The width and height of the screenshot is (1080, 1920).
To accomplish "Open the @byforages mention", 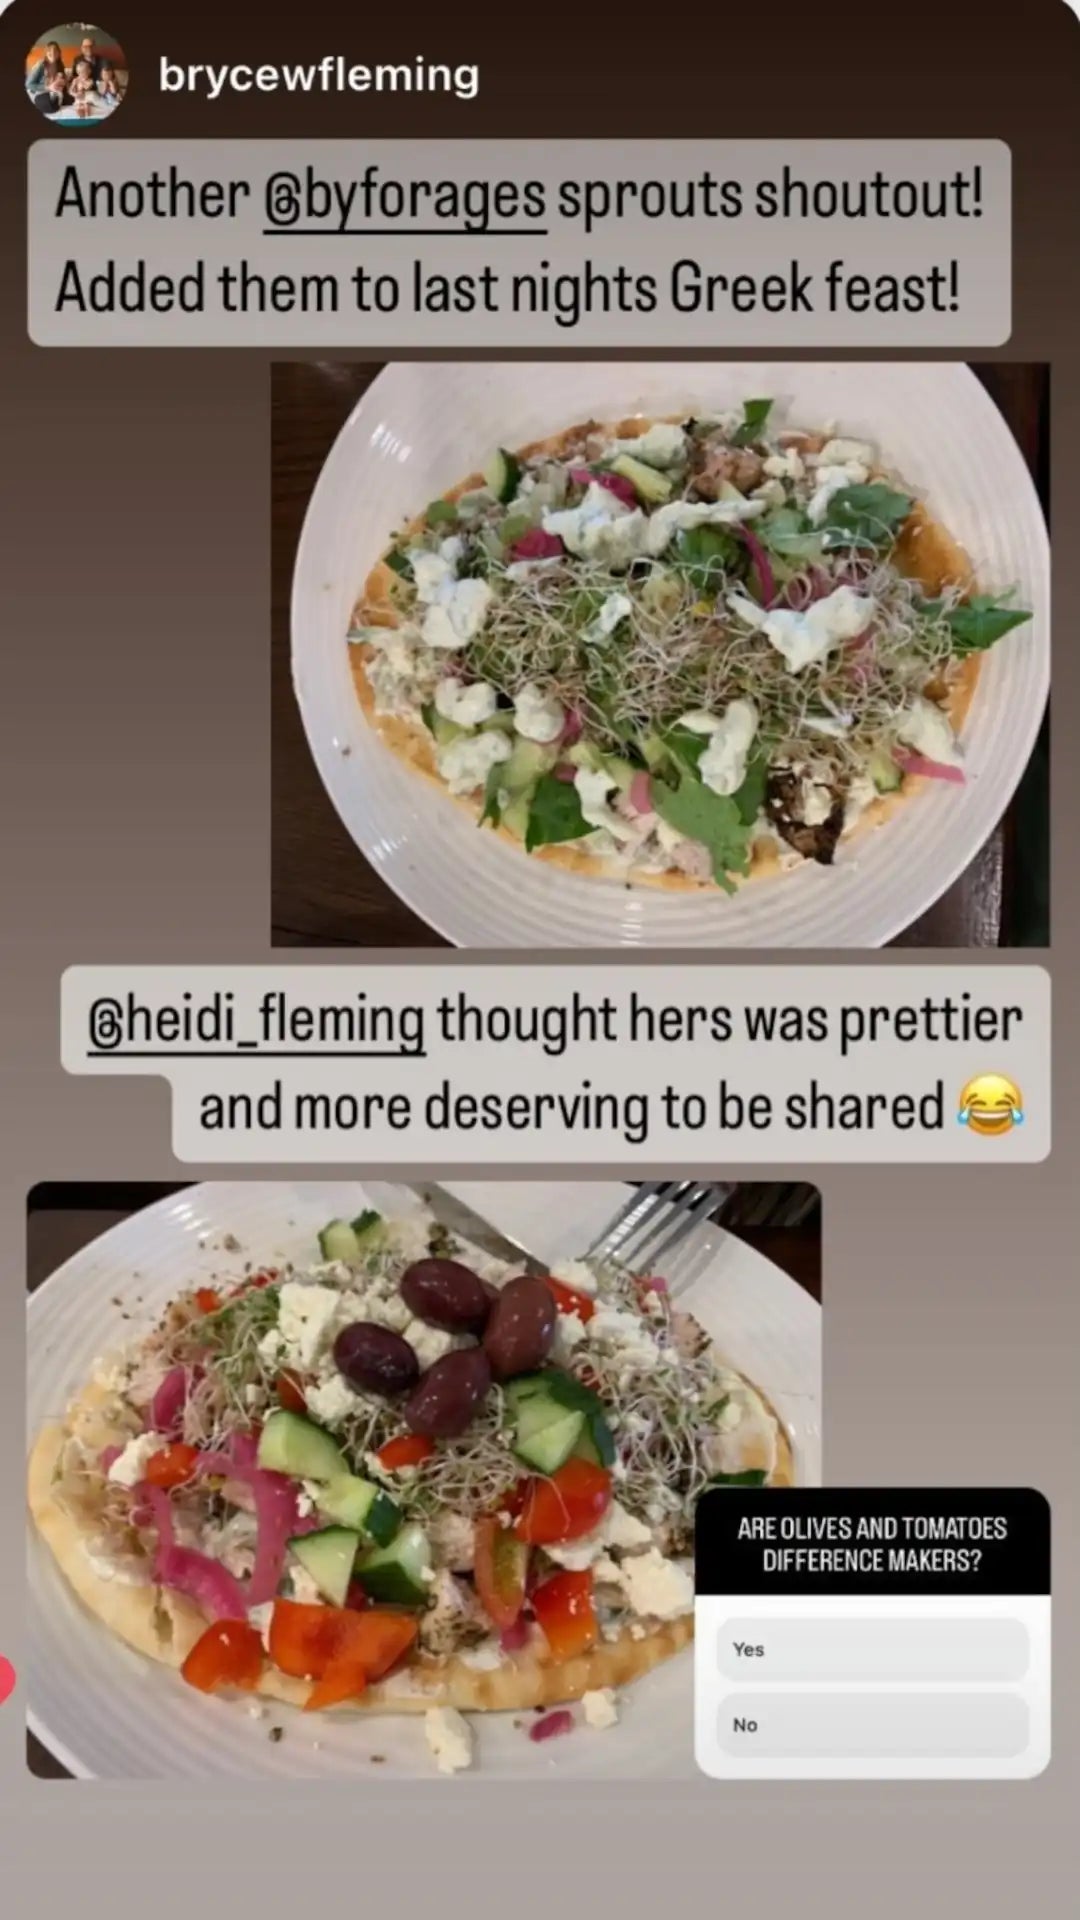I will [x=405, y=196].
